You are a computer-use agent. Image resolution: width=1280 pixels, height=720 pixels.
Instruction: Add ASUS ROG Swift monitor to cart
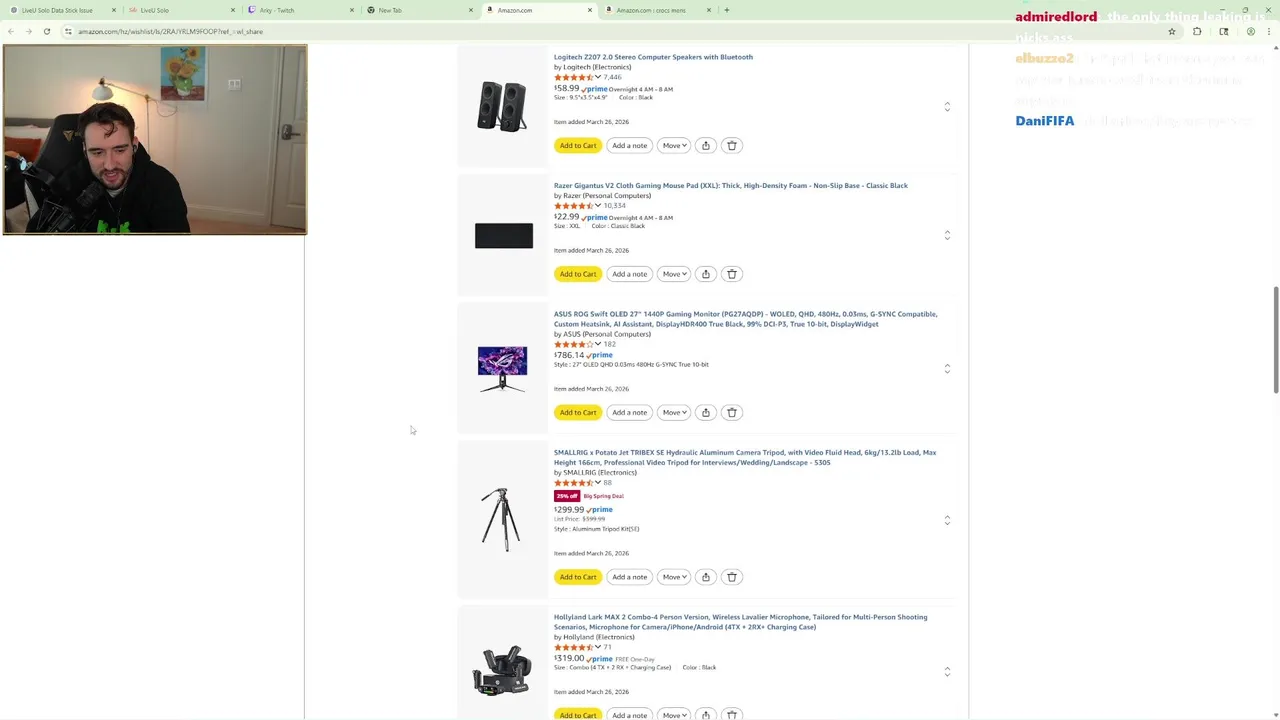(578, 413)
